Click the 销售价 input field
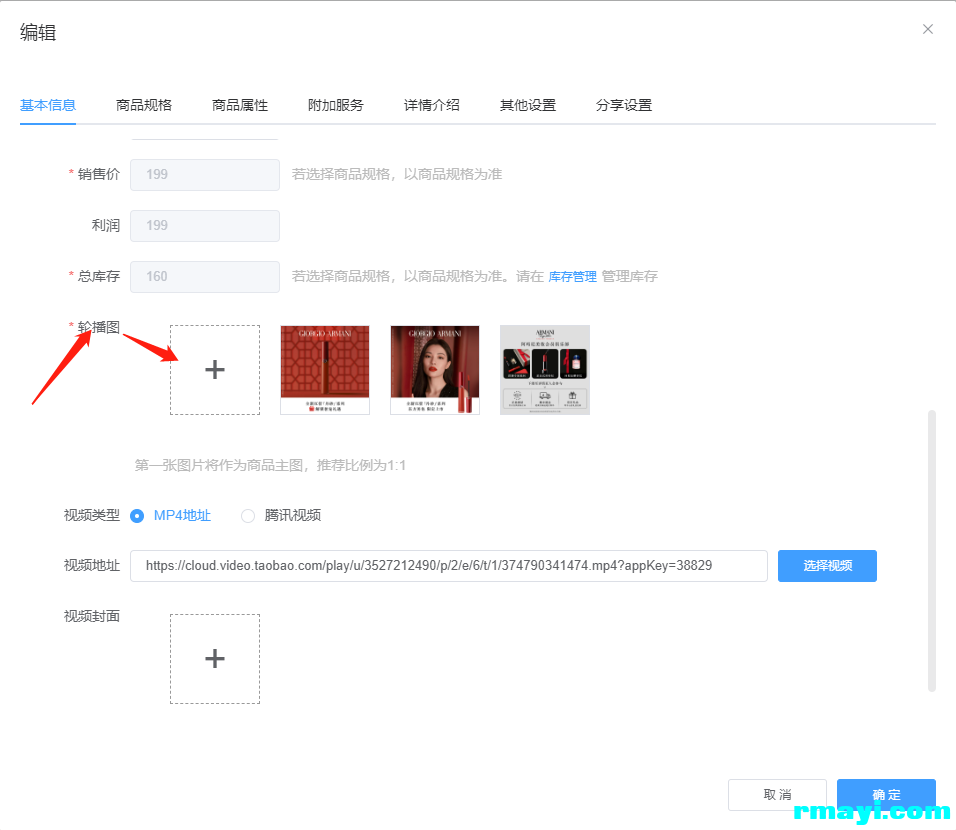956x830 pixels. coord(205,174)
